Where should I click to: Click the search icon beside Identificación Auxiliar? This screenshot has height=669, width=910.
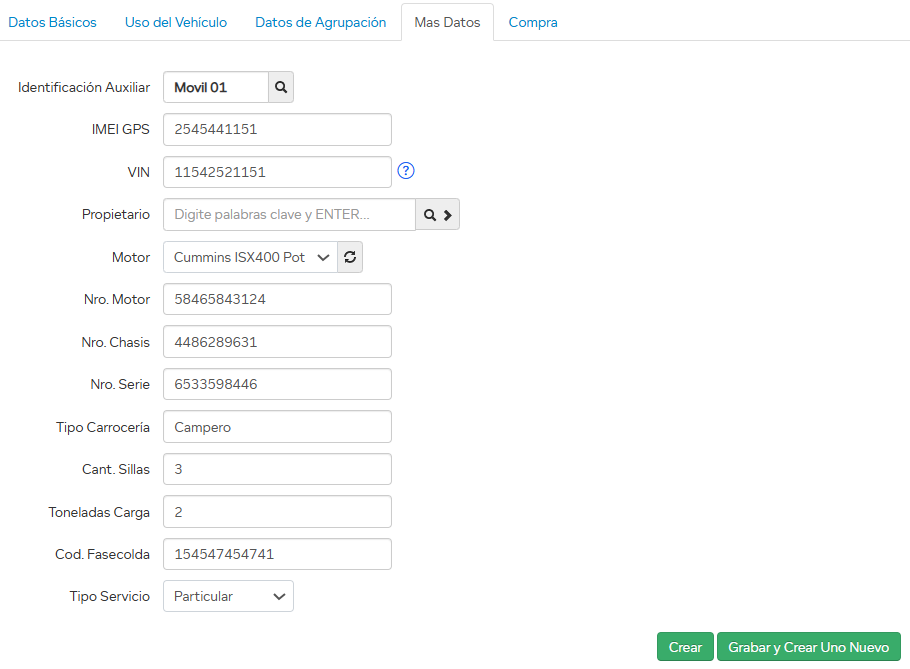281,88
